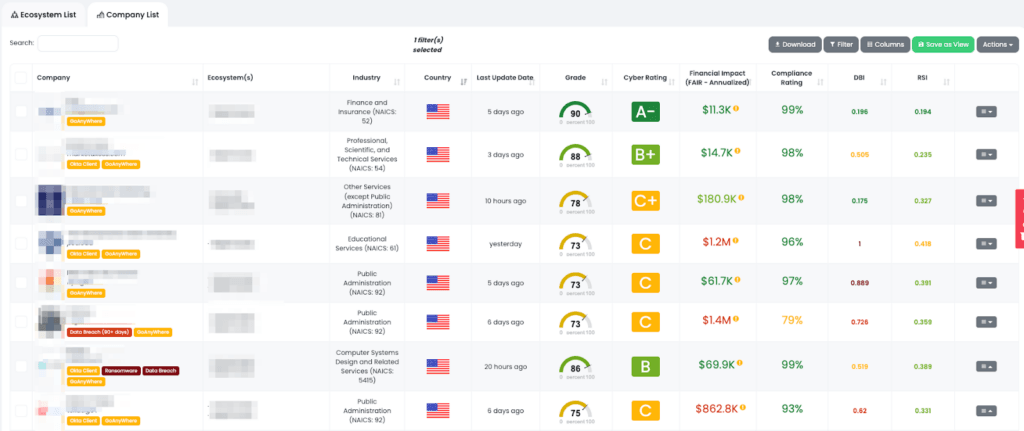Check the row with $69.9K financial impact
Viewport: 1024px width, 431px height.
(21, 366)
